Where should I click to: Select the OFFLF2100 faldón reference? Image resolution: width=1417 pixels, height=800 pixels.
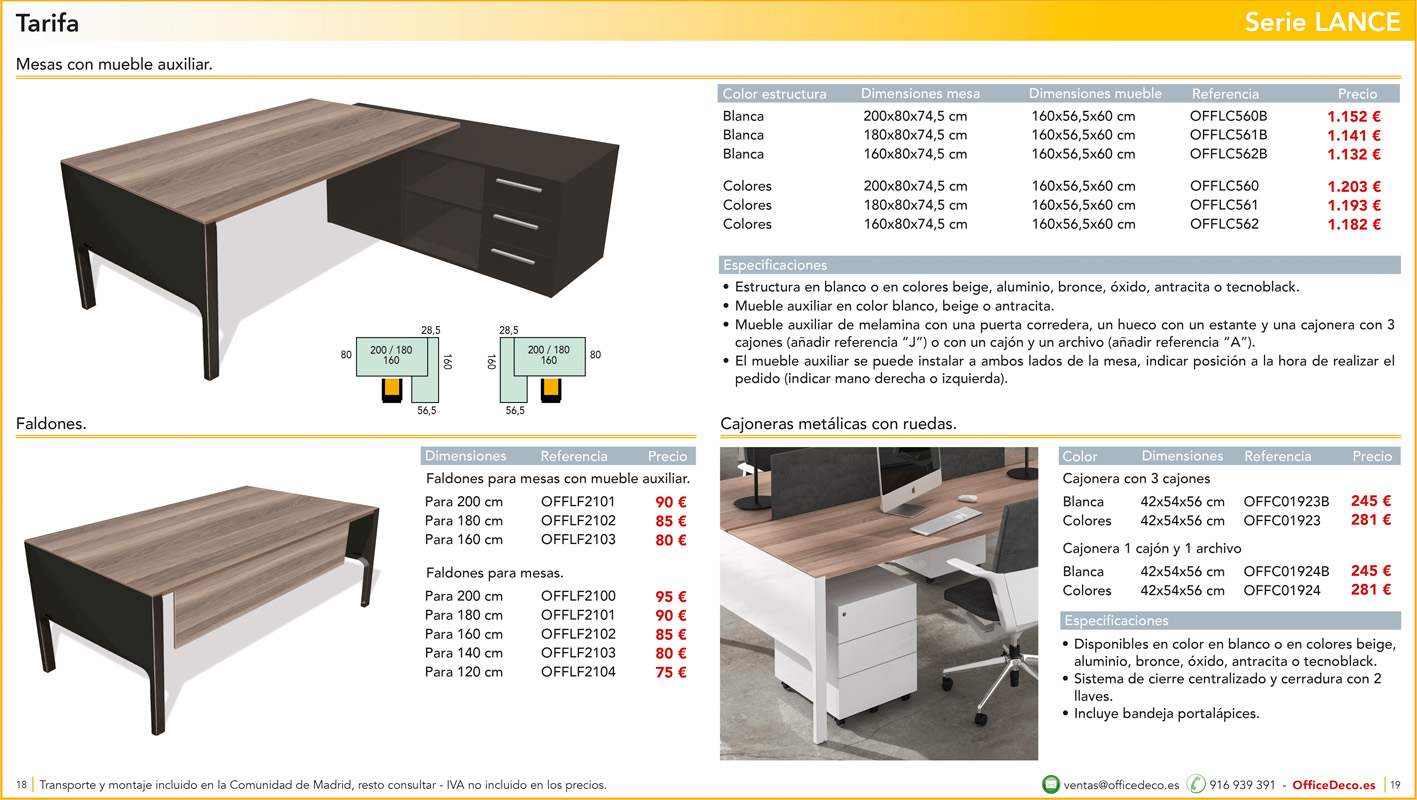click(578, 596)
